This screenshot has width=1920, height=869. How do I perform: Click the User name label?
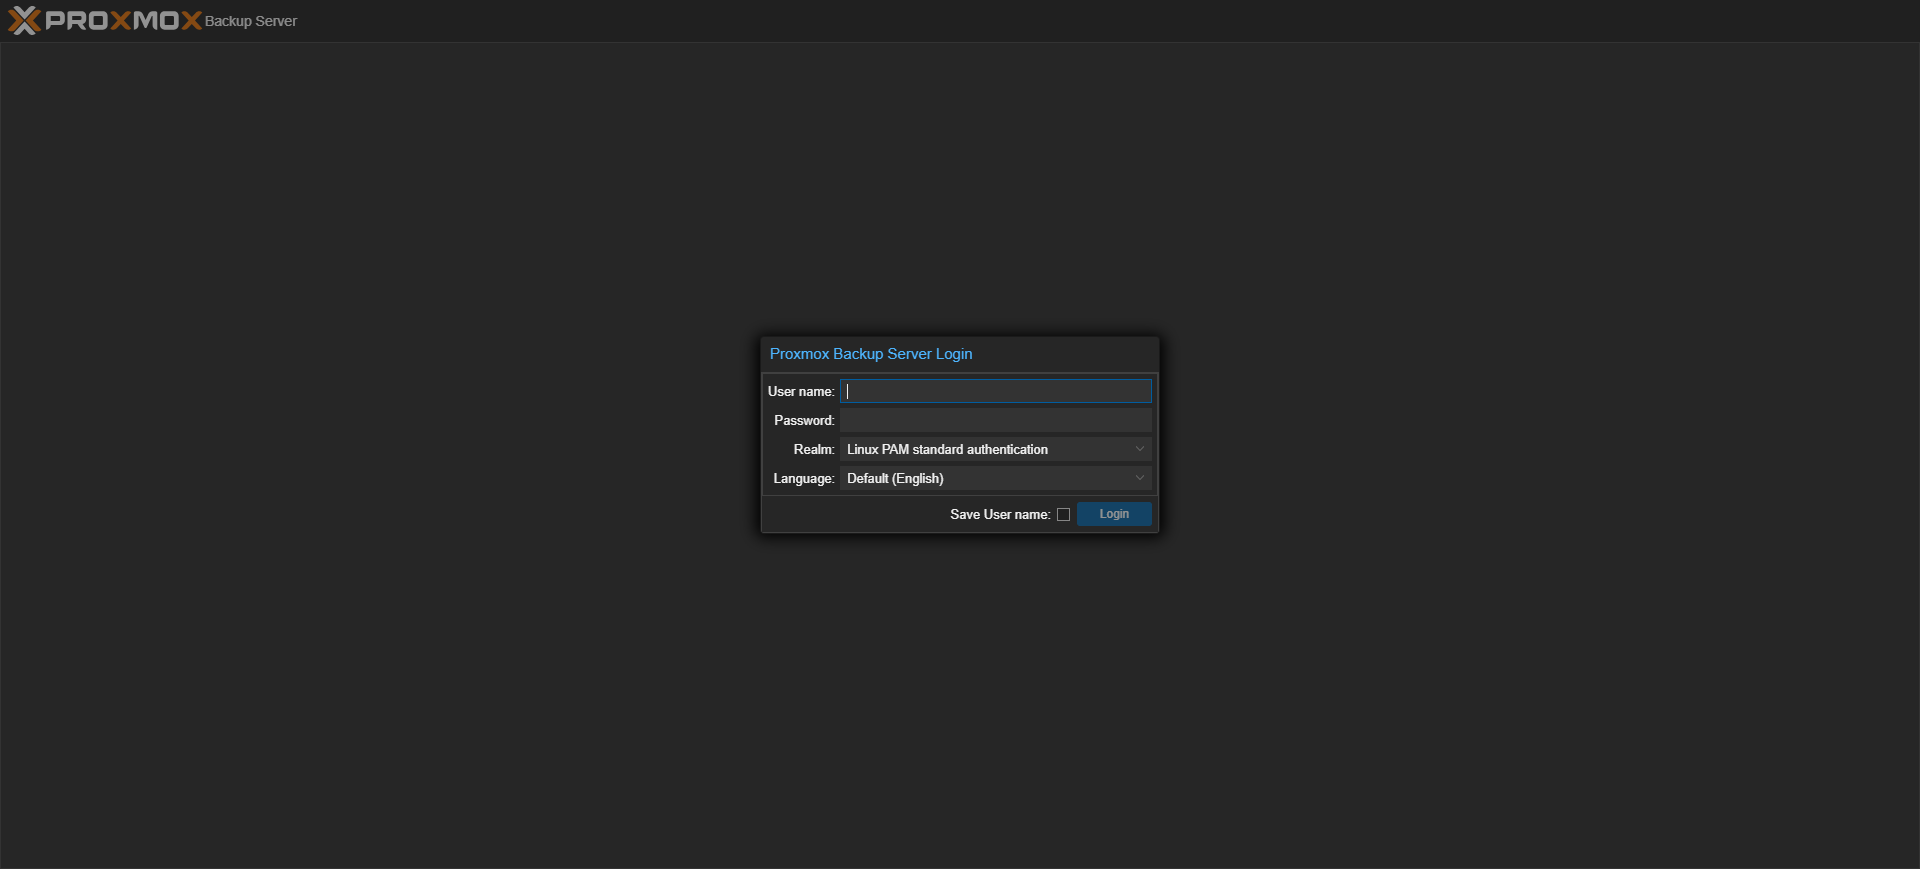(801, 391)
